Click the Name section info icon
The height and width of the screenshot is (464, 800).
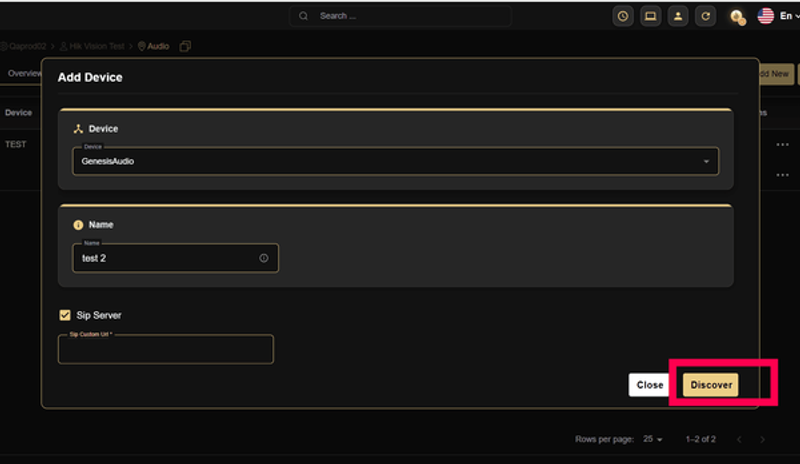tap(78, 225)
